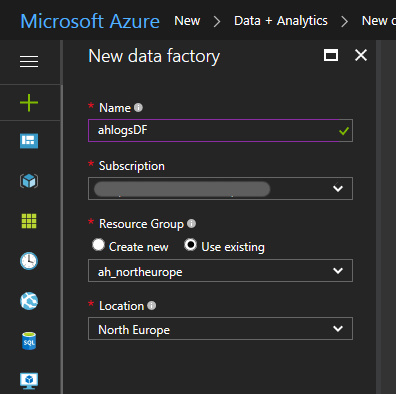Show info tooltip next to Resource Group
This screenshot has height=394, width=396.
coord(191,223)
